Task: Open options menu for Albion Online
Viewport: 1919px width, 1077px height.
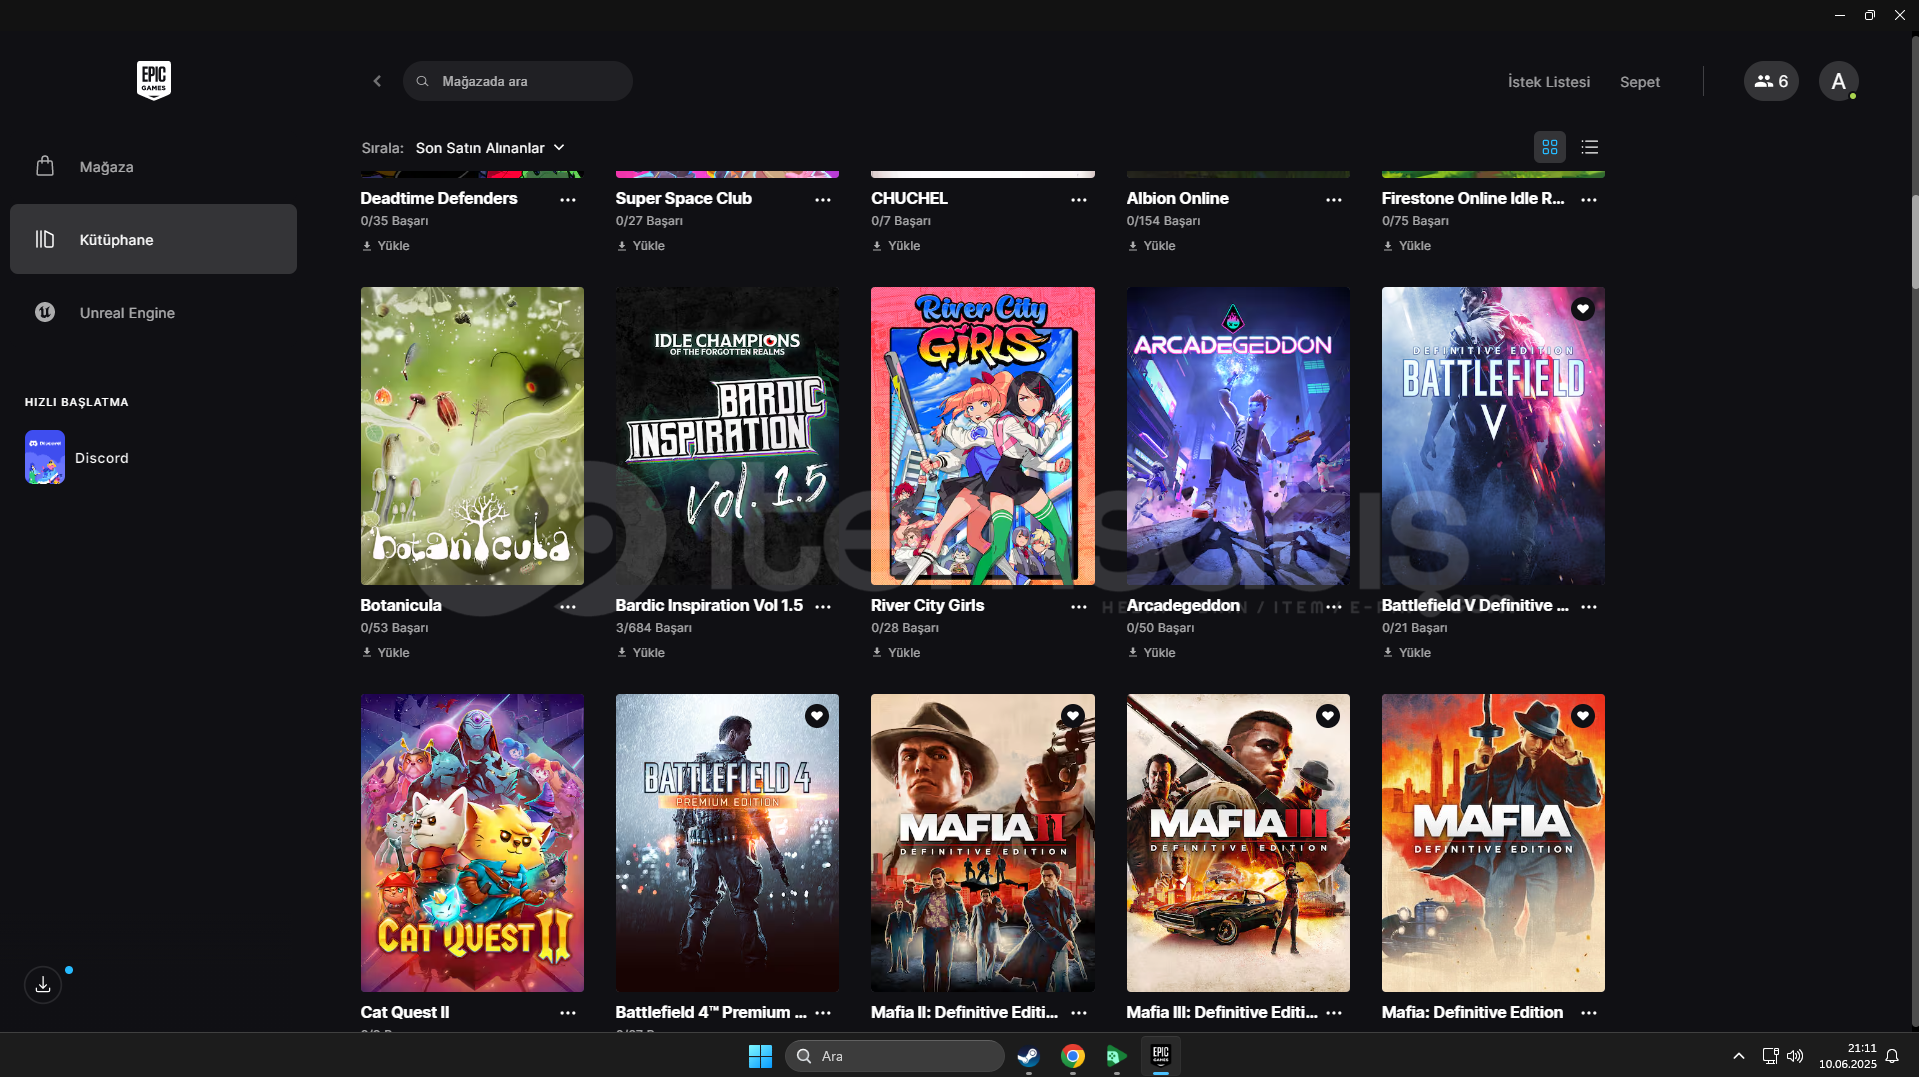Action: (x=1334, y=200)
